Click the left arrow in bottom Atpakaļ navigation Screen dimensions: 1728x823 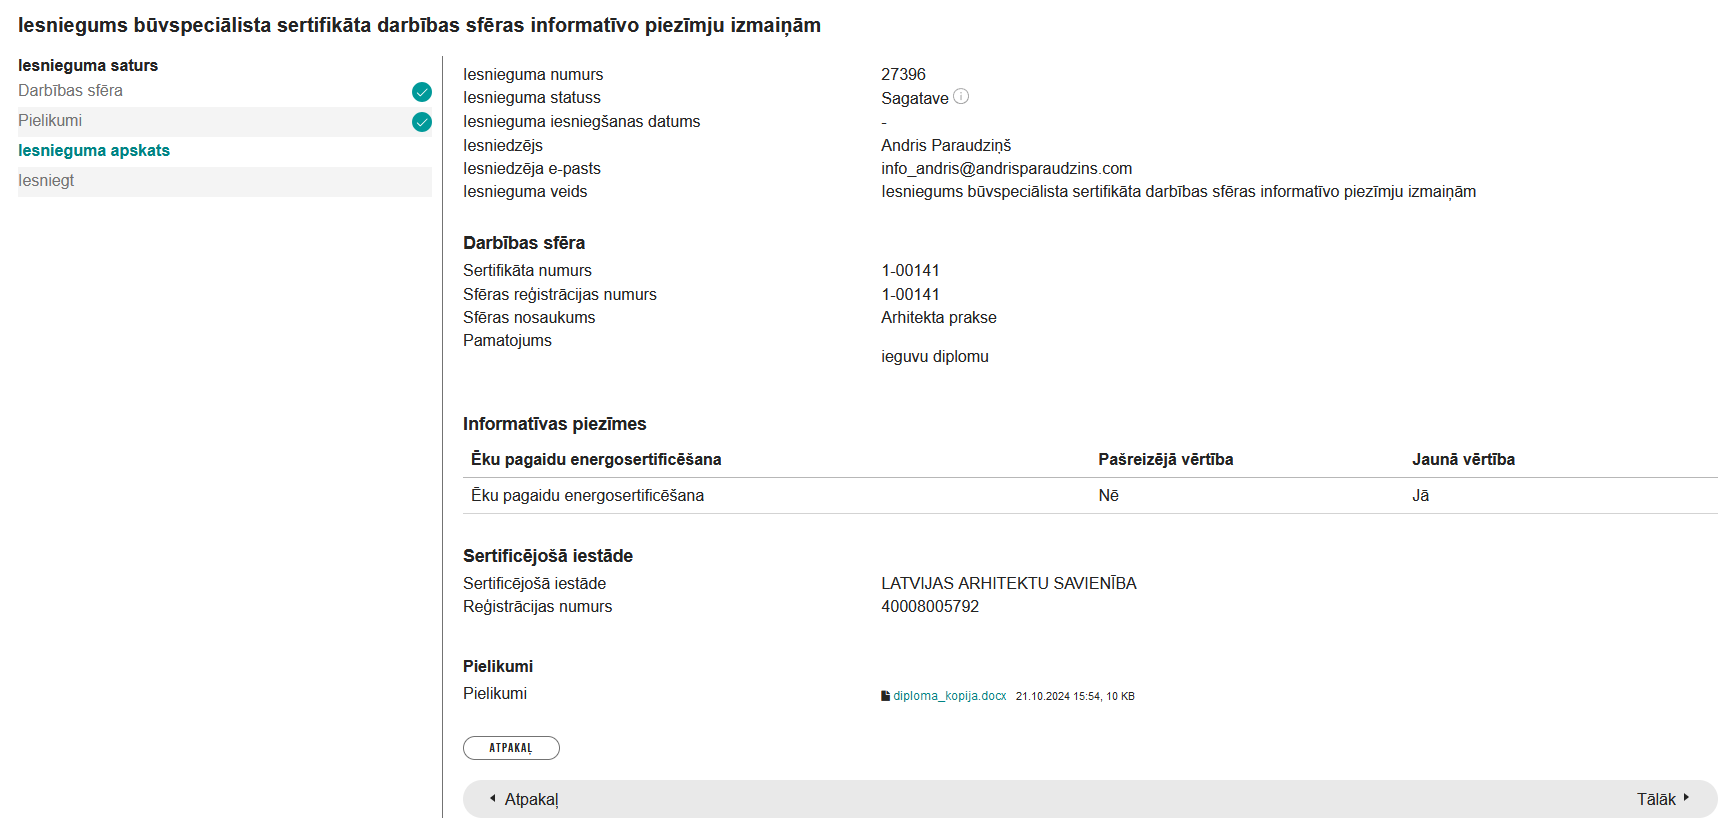pyautogui.click(x=492, y=798)
